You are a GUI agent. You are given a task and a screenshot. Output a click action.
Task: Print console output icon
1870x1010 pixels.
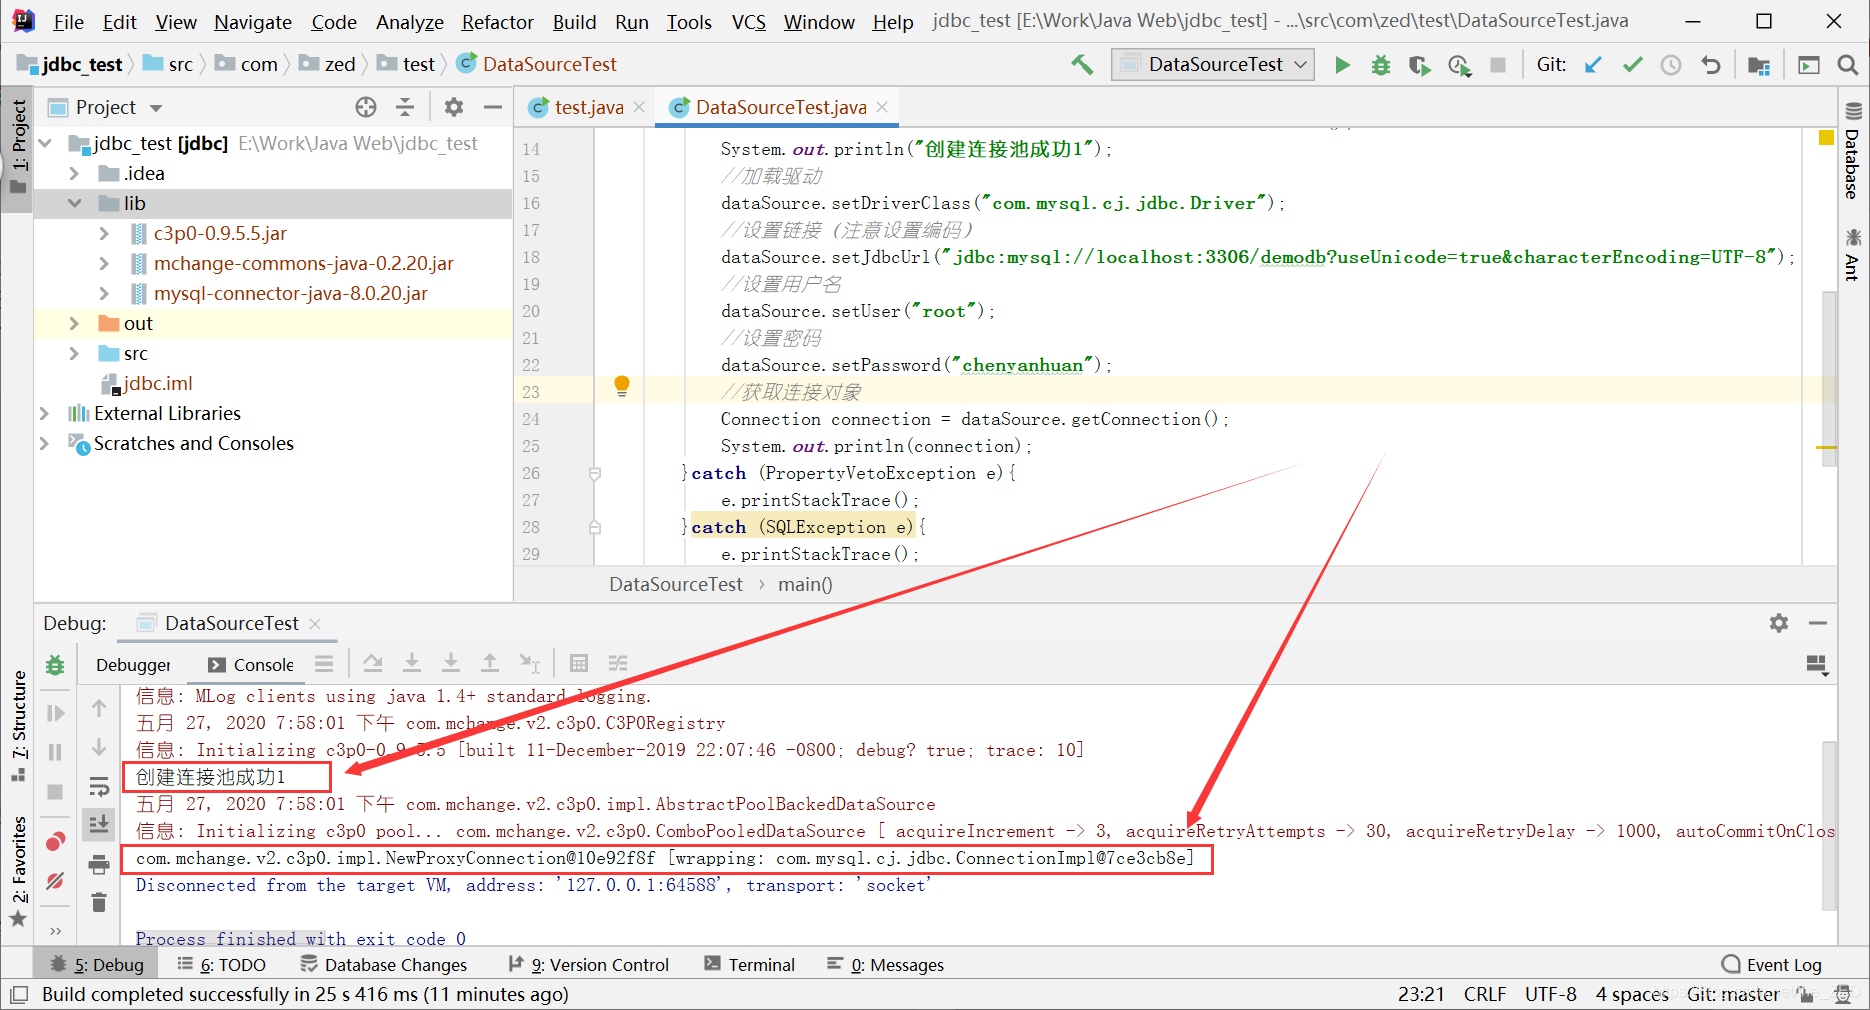(99, 864)
